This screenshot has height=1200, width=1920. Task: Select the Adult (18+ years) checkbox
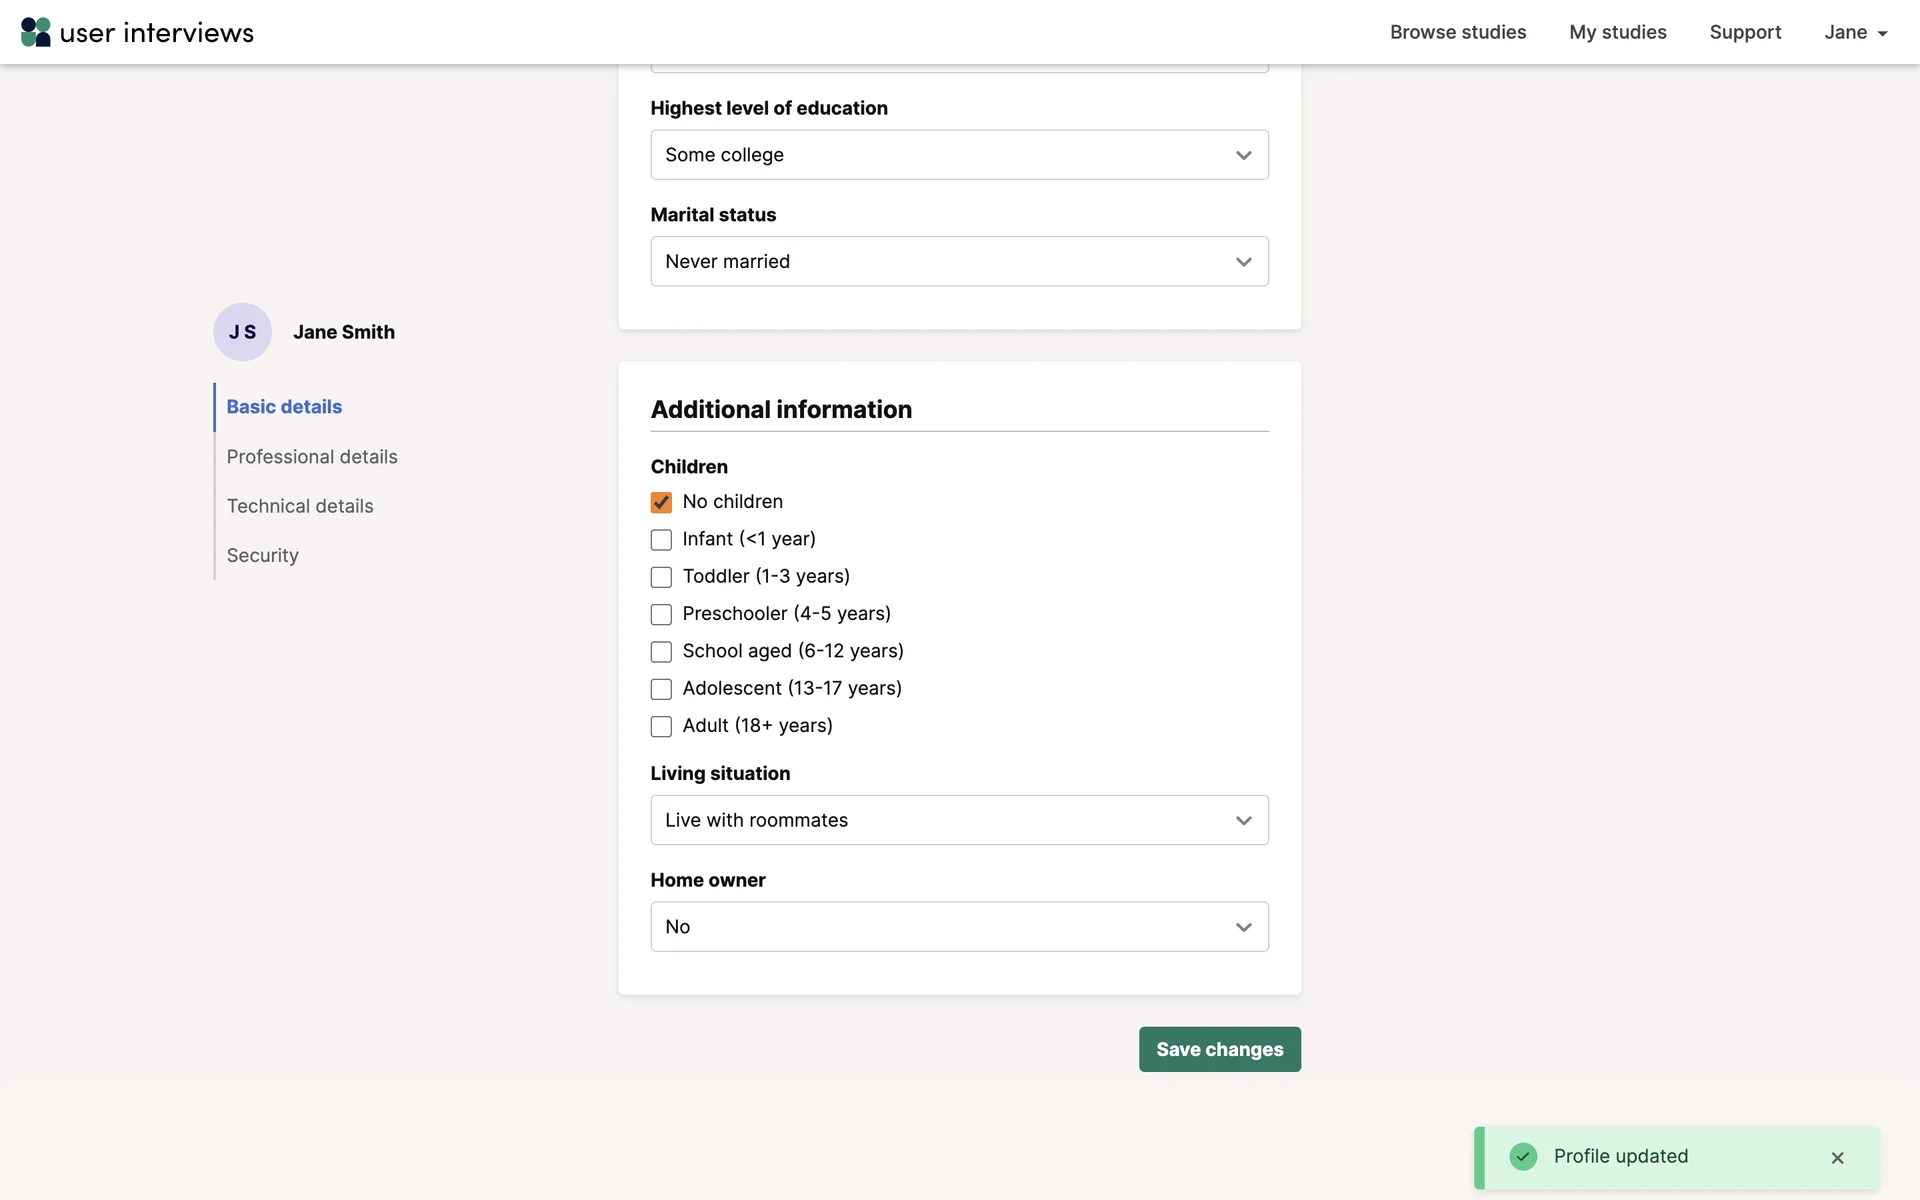pyautogui.click(x=661, y=727)
